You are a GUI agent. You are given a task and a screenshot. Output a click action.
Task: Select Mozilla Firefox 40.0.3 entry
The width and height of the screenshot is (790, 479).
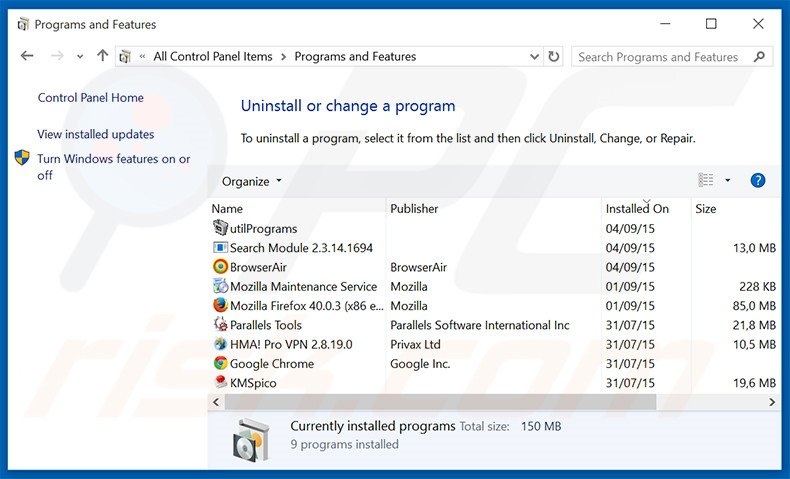tap(306, 306)
